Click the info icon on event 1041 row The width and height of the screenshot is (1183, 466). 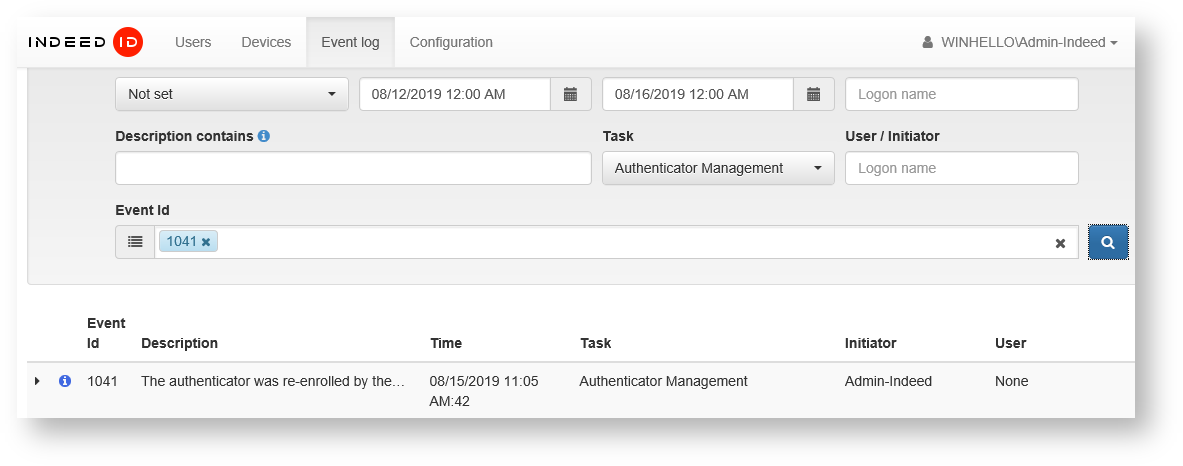[65, 381]
